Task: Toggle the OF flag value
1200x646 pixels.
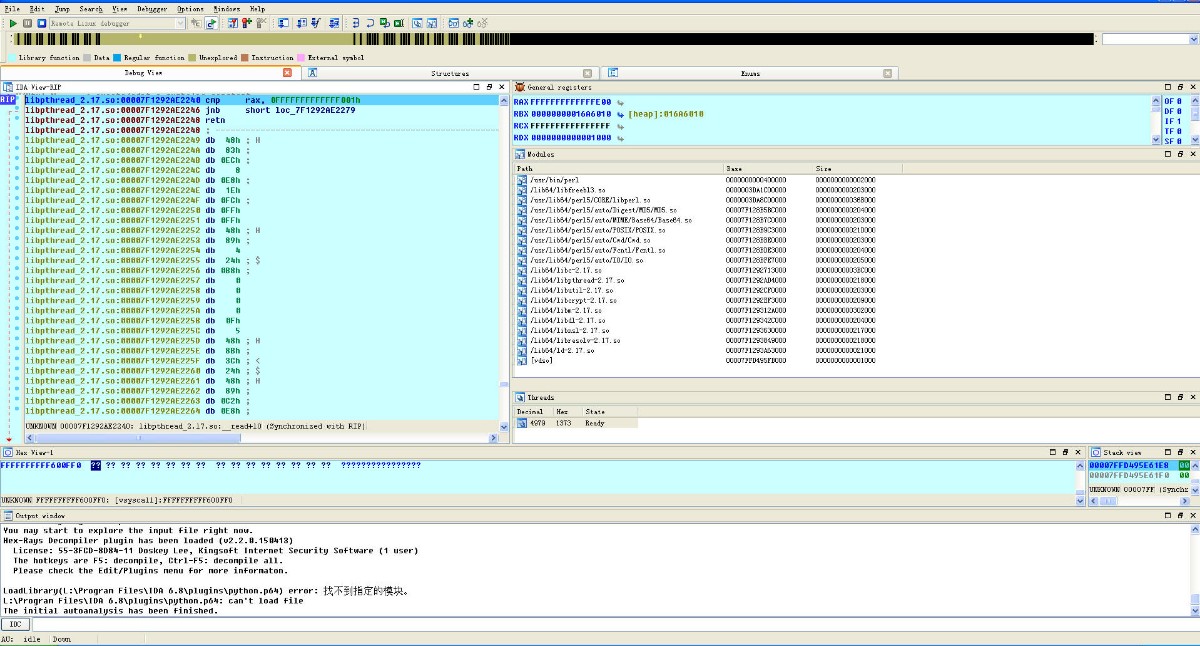Action: [1179, 101]
